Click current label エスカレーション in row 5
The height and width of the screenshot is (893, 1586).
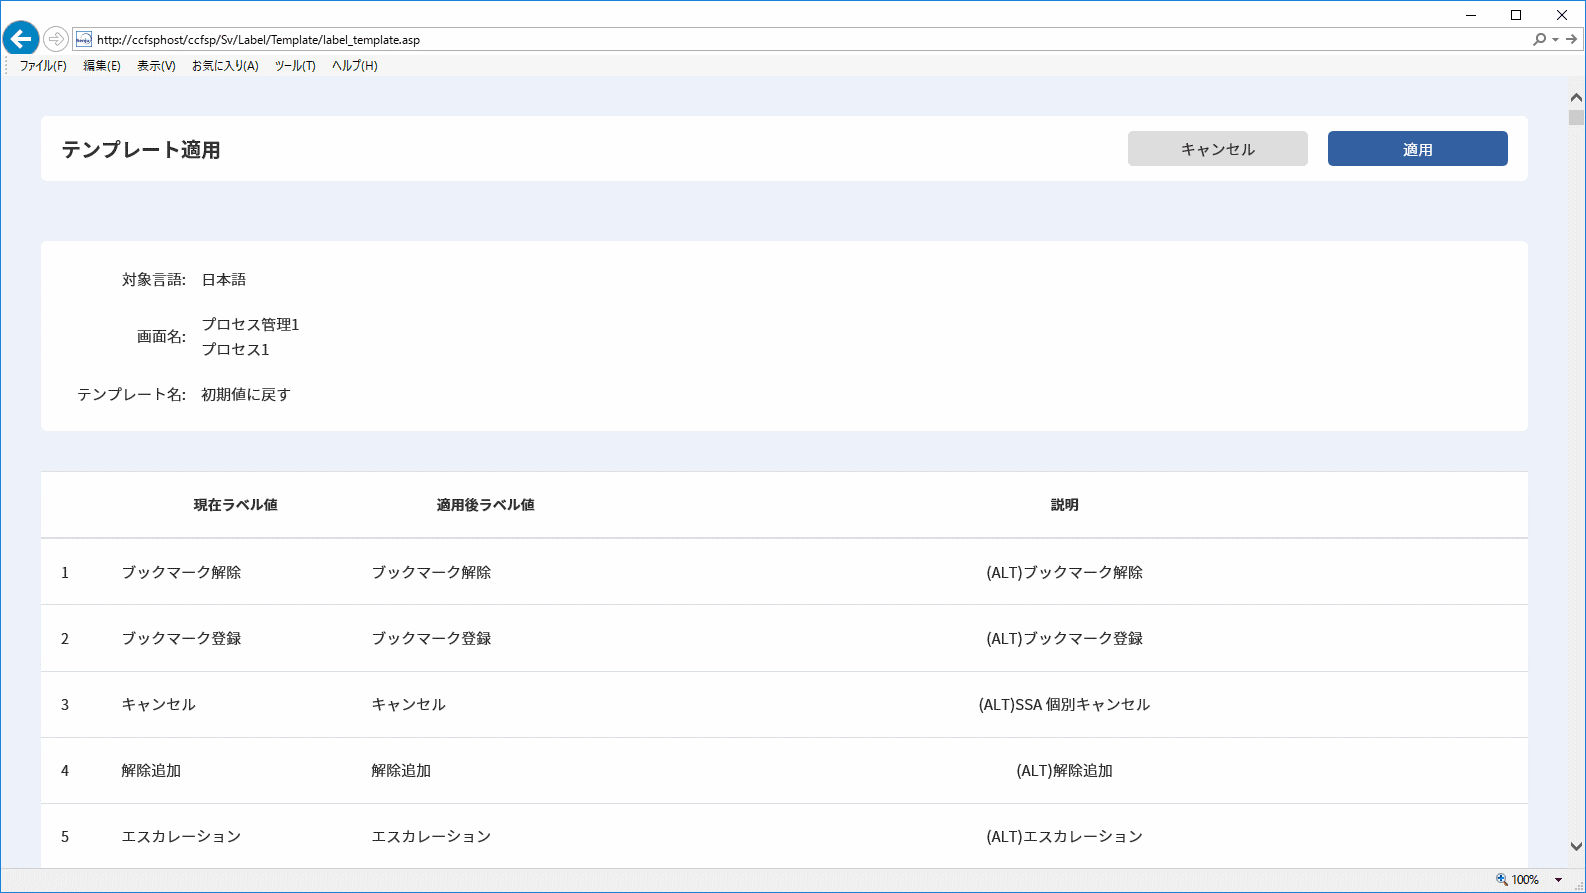pos(182,837)
